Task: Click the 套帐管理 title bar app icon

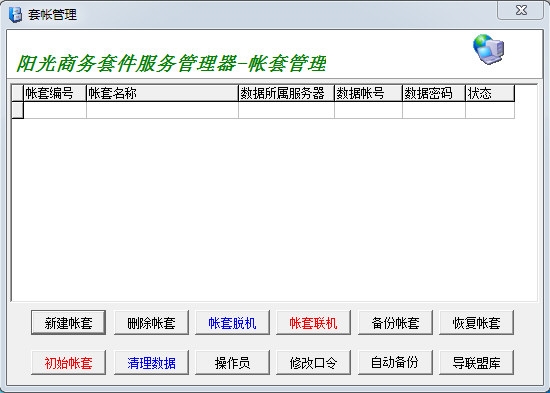Action: click(x=15, y=14)
